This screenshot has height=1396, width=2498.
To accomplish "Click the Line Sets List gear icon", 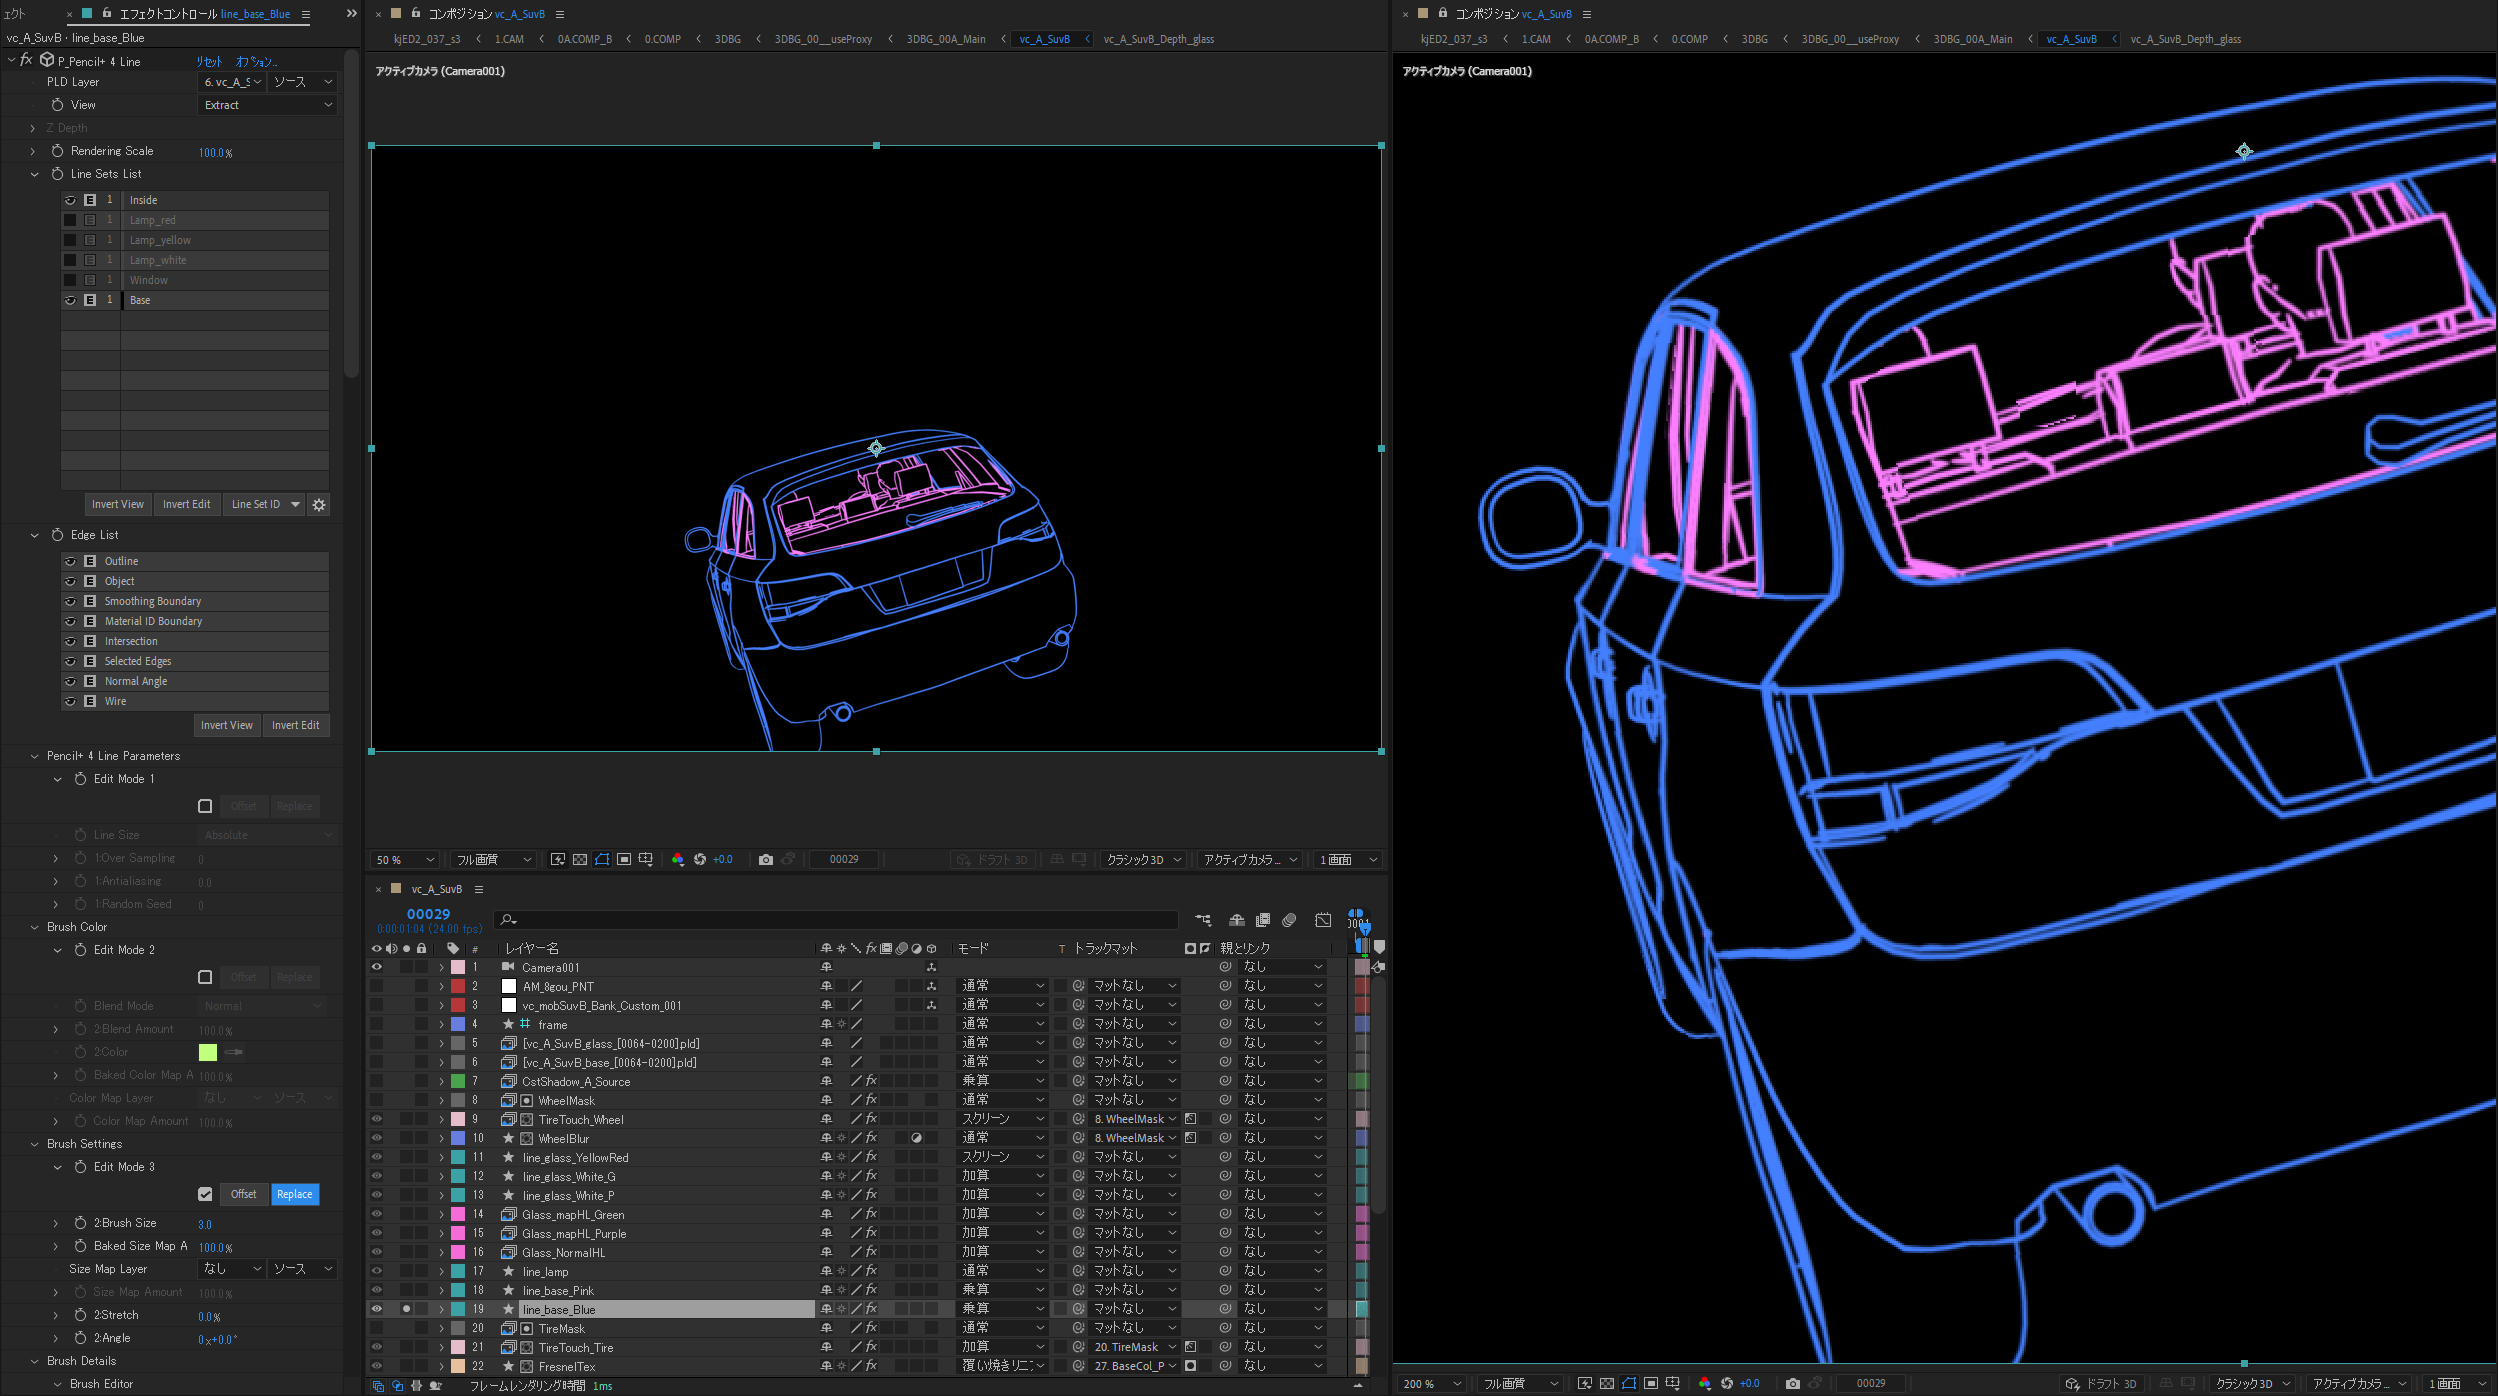I will tap(319, 504).
